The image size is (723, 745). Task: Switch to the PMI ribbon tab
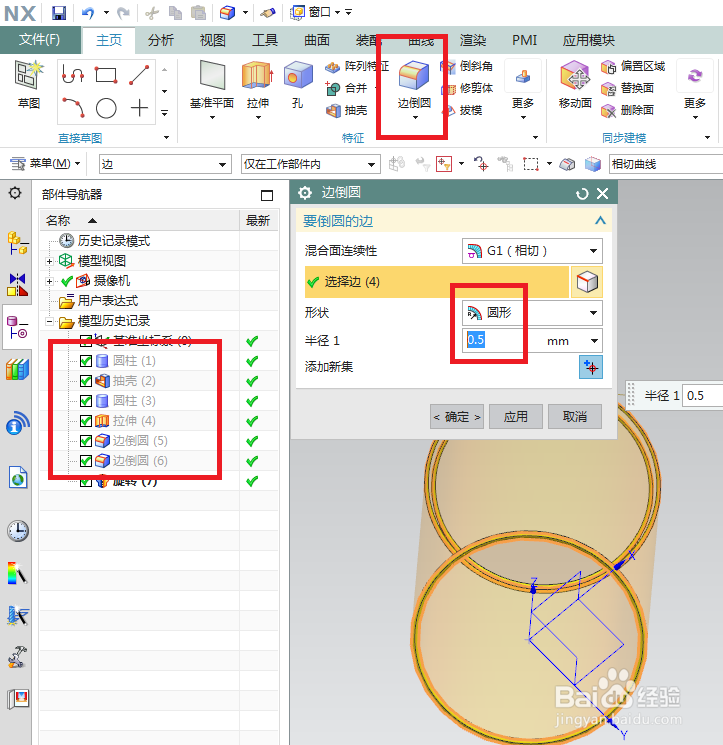tap(524, 40)
